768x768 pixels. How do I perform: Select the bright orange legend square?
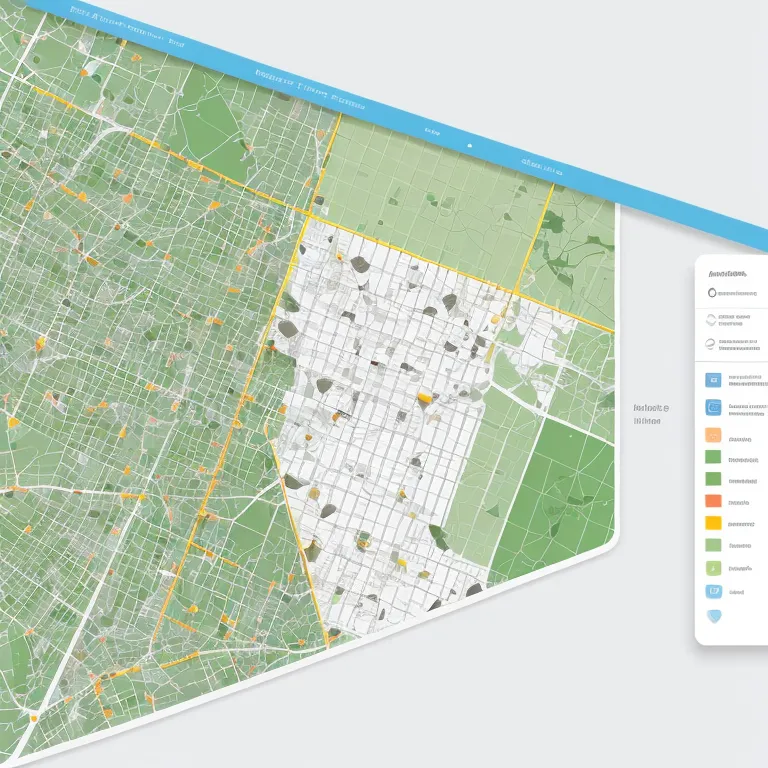click(x=713, y=501)
